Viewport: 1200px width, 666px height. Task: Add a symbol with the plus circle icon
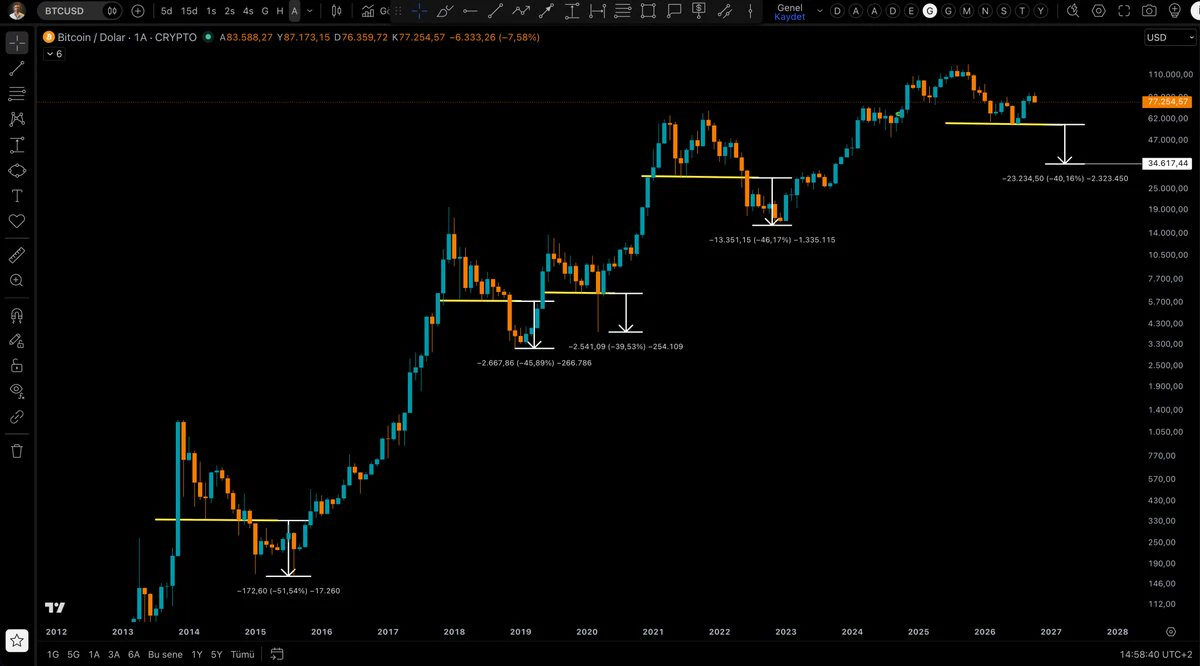(137, 11)
